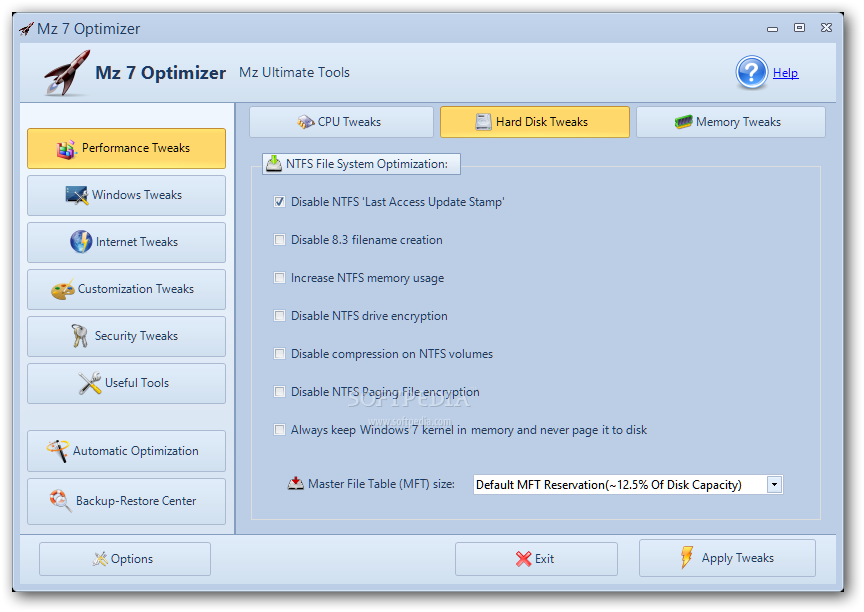Click the small rocket icon in the title bar
Image resolution: width=864 pixels, height=612 pixels.
coord(26,29)
